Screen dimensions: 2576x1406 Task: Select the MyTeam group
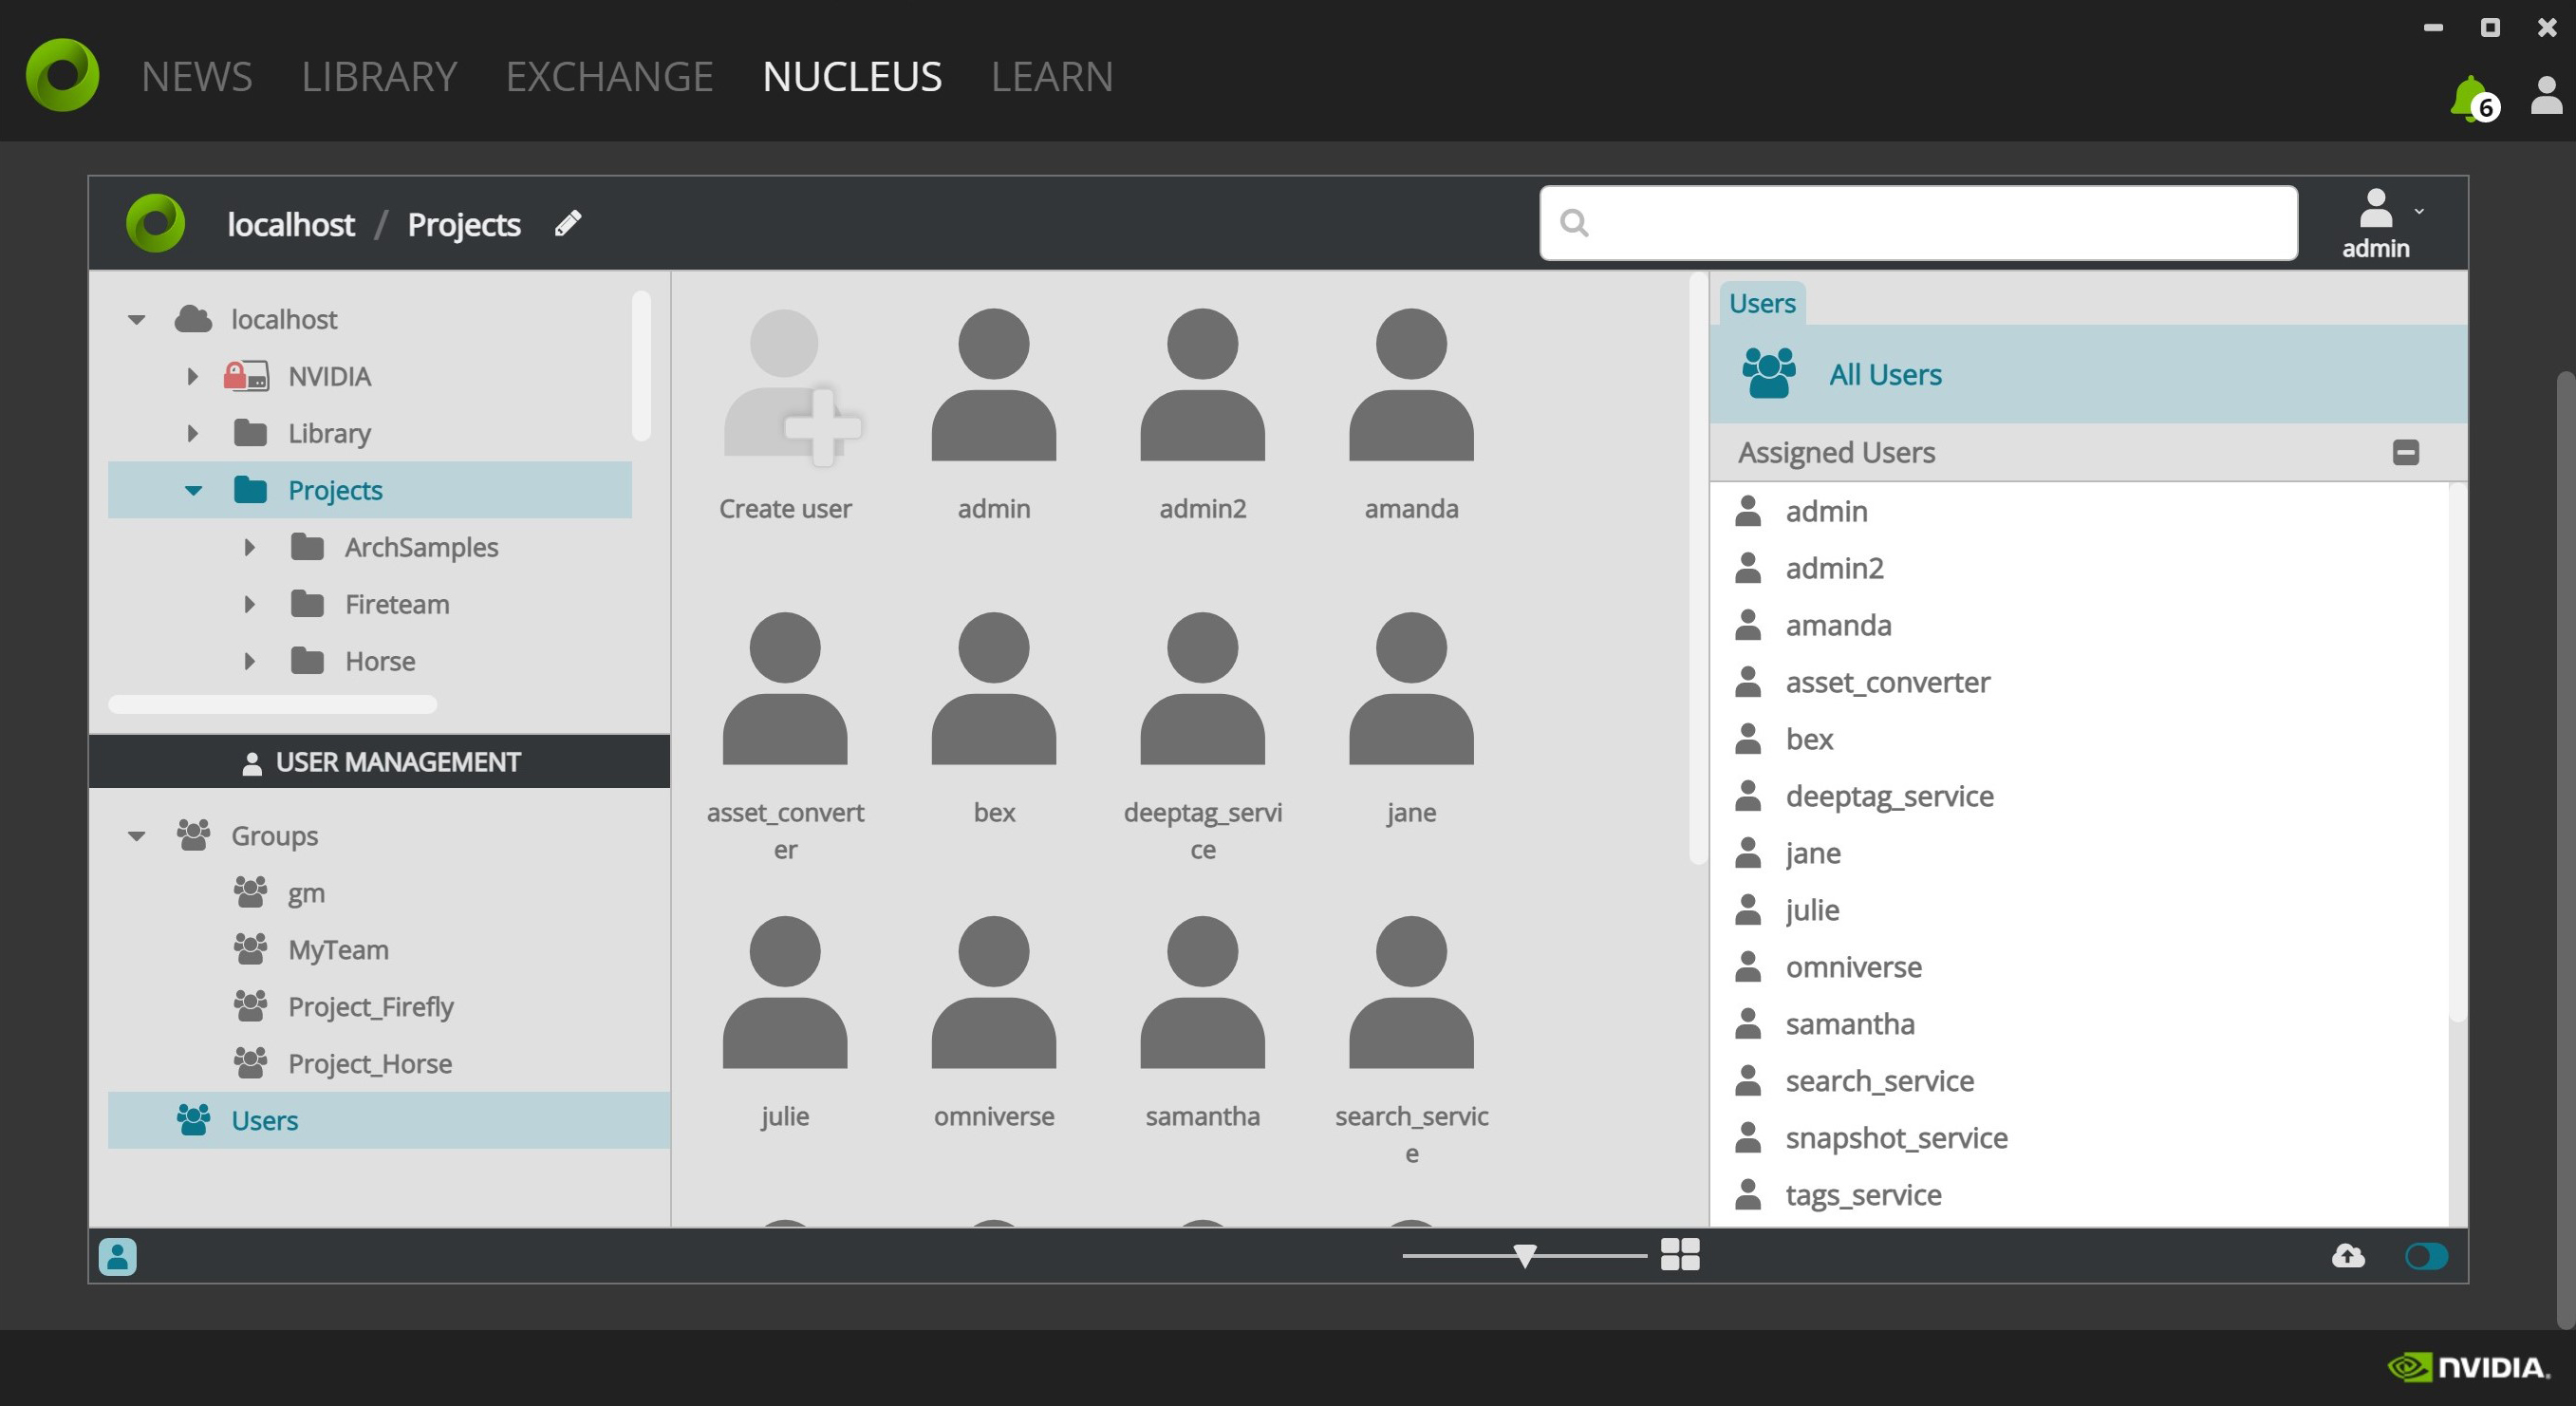tap(338, 949)
